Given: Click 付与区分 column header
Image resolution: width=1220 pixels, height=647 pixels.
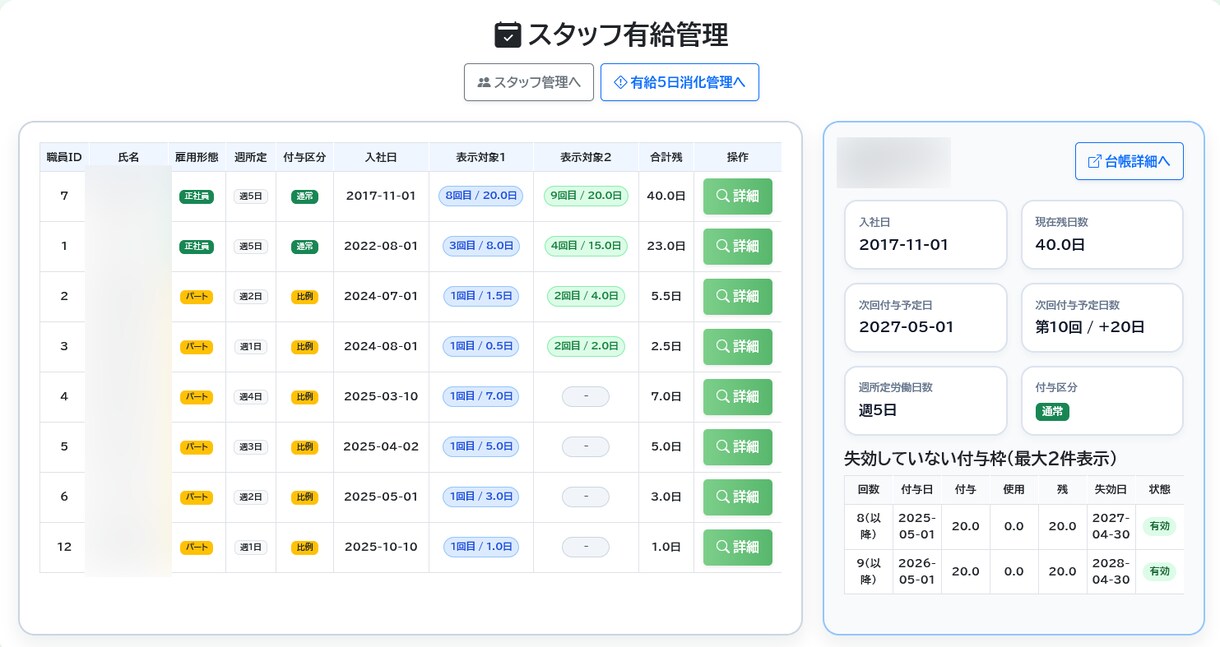Looking at the screenshot, I should pyautogui.click(x=305, y=157).
